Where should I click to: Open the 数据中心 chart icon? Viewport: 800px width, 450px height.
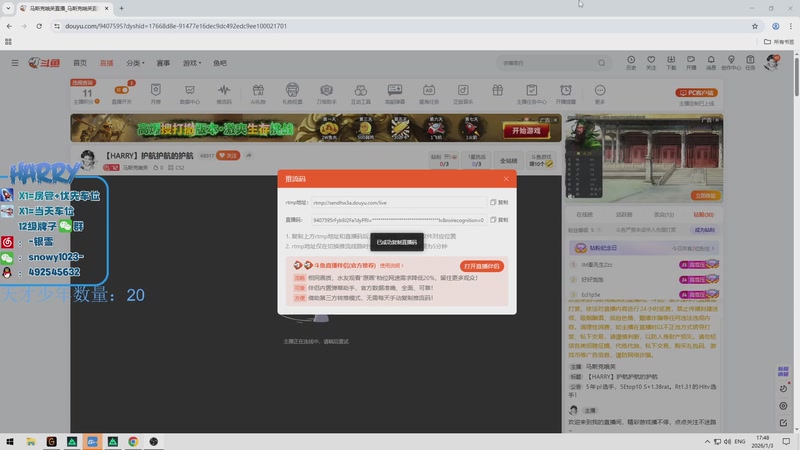pyautogui.click(x=190, y=93)
